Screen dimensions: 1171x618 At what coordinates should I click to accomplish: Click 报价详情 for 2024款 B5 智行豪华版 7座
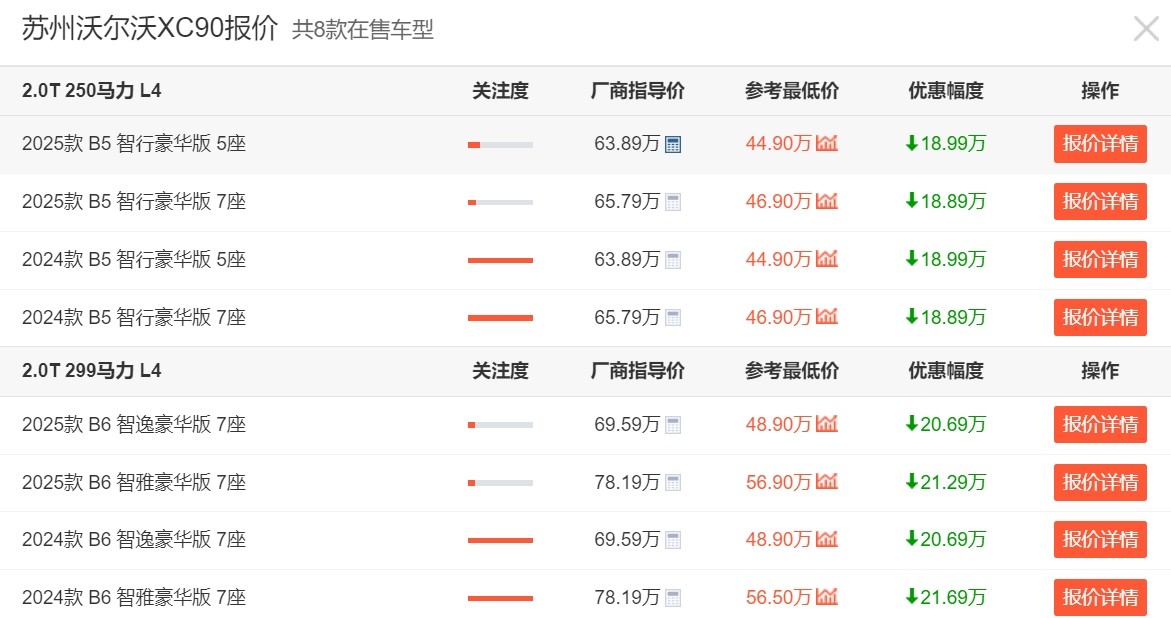click(1100, 317)
